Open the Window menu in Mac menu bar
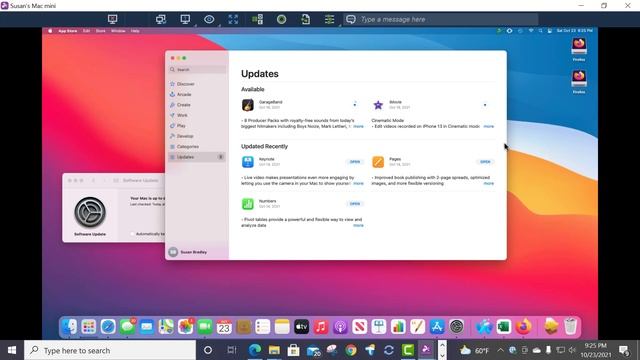 [118, 31]
